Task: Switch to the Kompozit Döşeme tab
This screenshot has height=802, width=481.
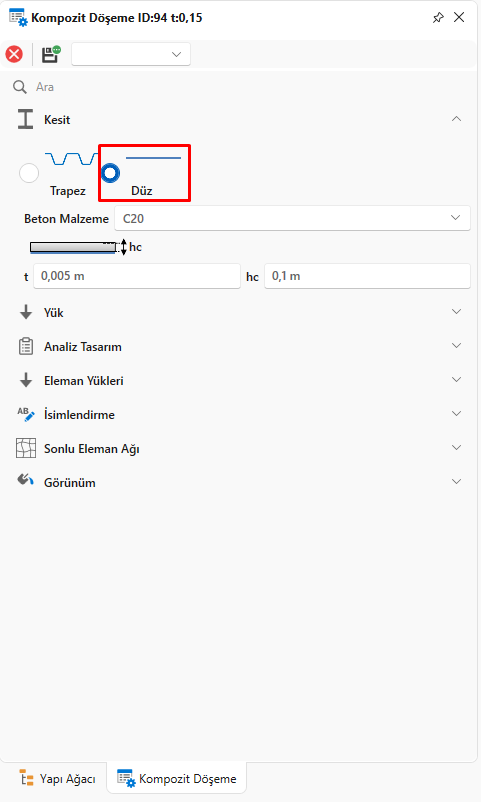Action: click(x=177, y=778)
